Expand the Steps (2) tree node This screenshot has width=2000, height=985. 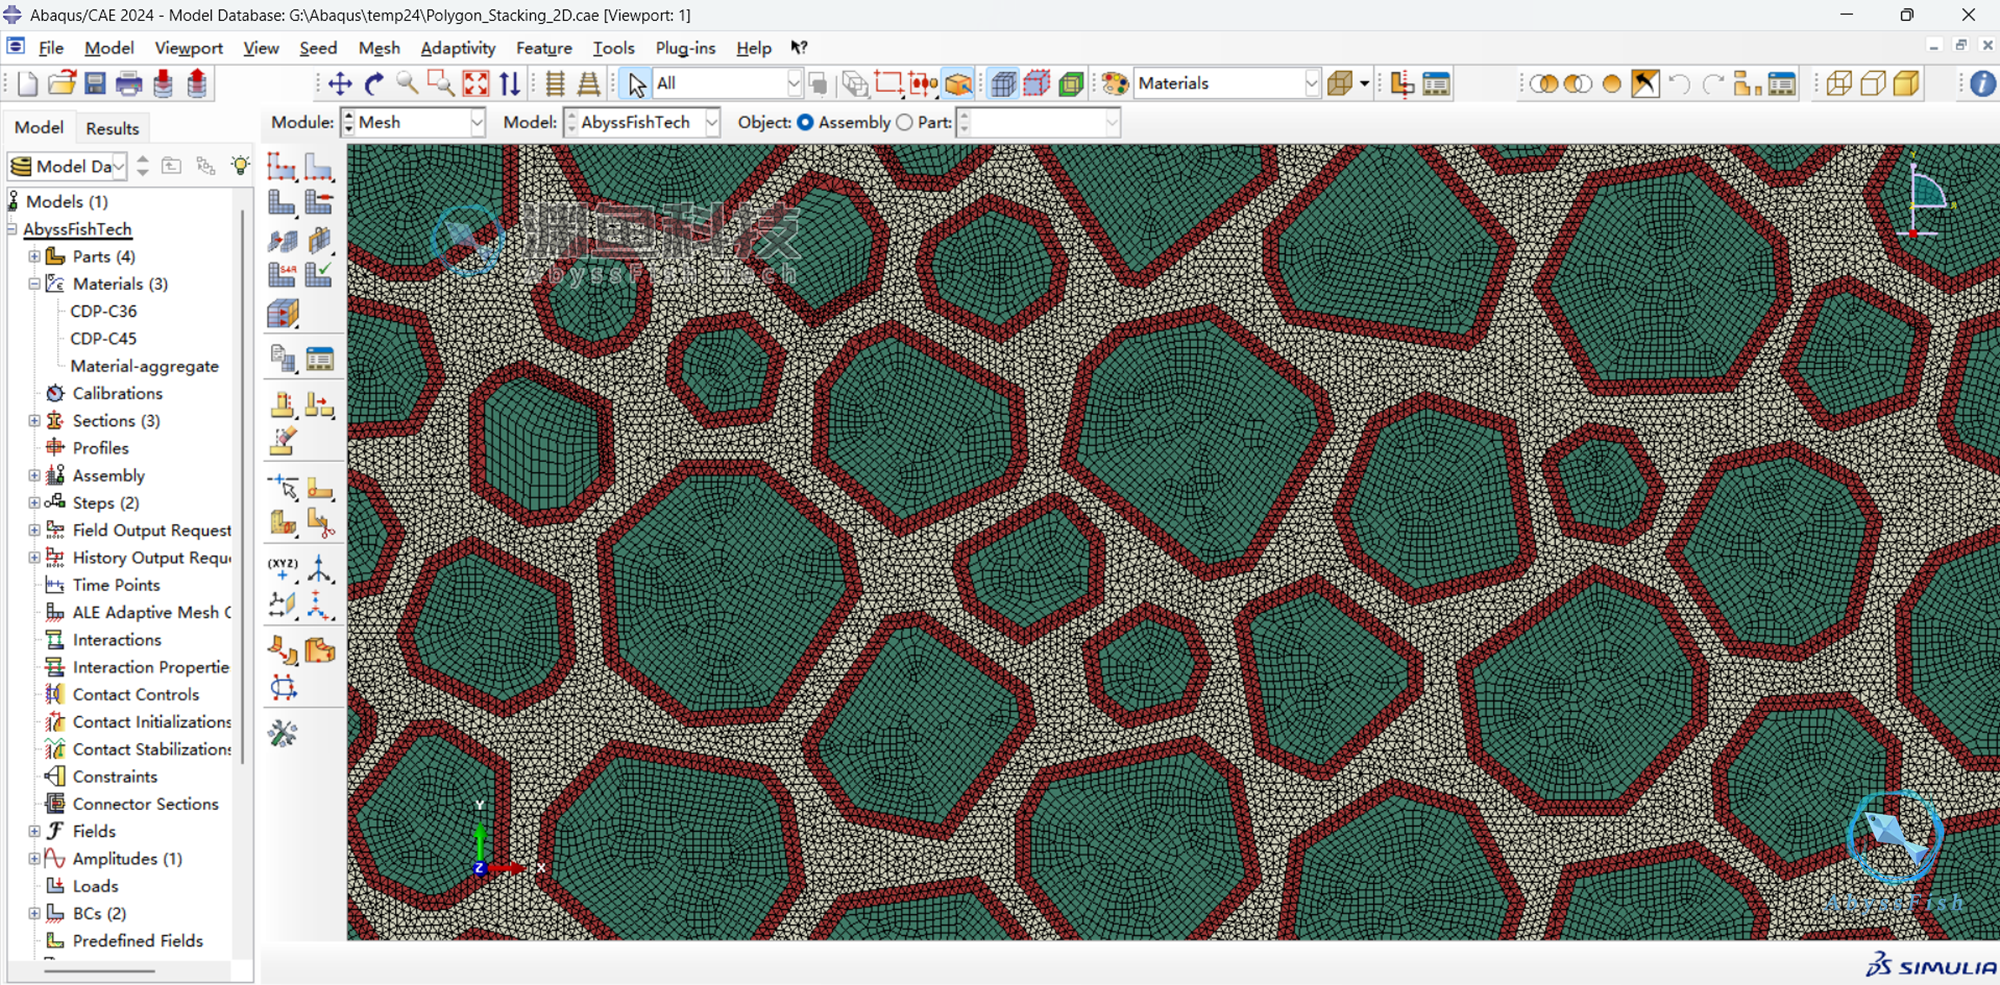(x=34, y=503)
